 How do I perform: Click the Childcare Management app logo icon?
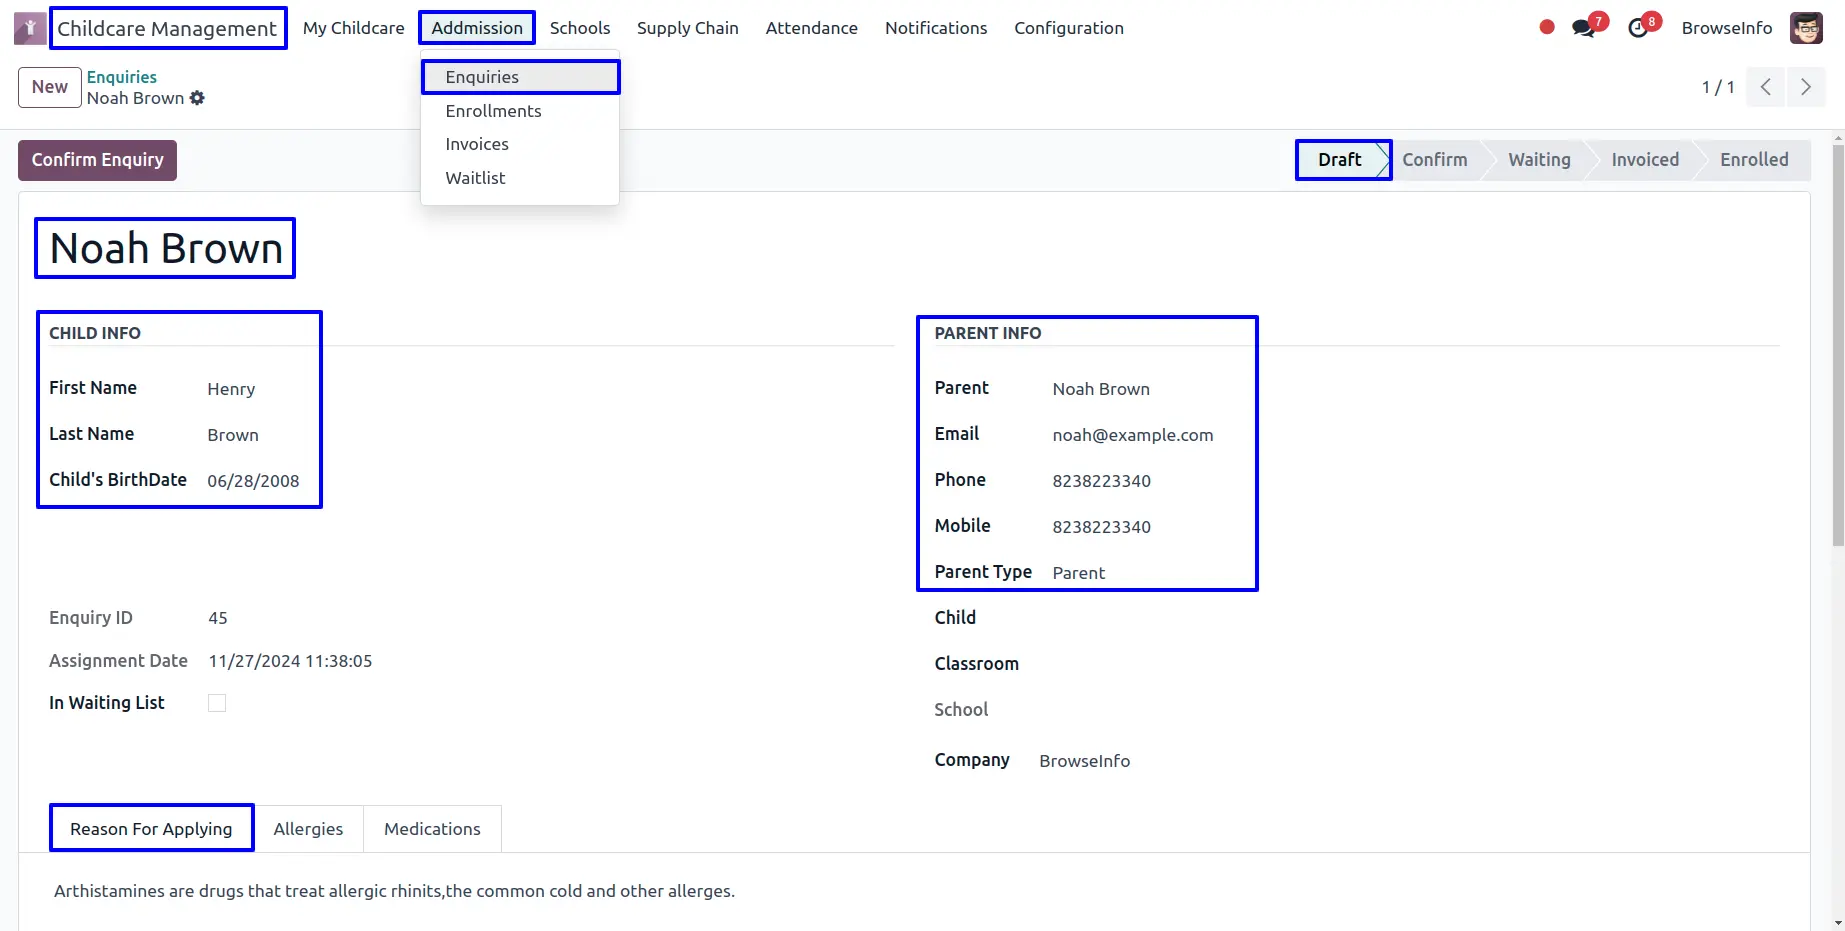29,28
